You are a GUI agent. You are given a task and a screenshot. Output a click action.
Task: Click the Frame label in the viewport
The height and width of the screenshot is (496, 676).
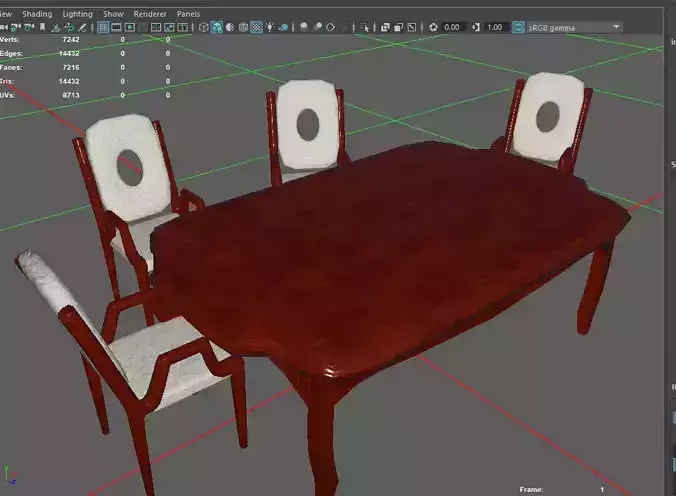pyautogui.click(x=531, y=490)
